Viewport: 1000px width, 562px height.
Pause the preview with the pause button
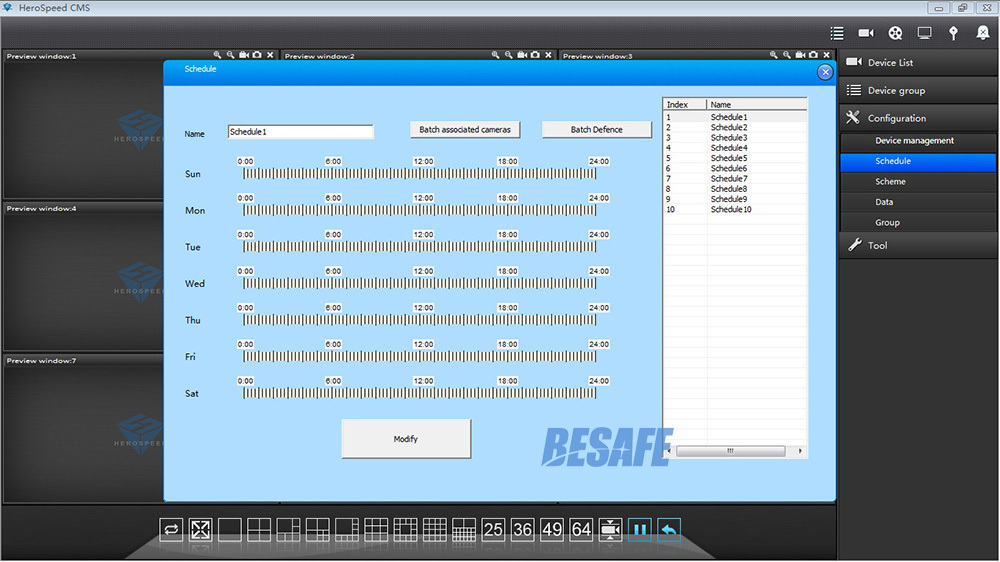click(639, 530)
